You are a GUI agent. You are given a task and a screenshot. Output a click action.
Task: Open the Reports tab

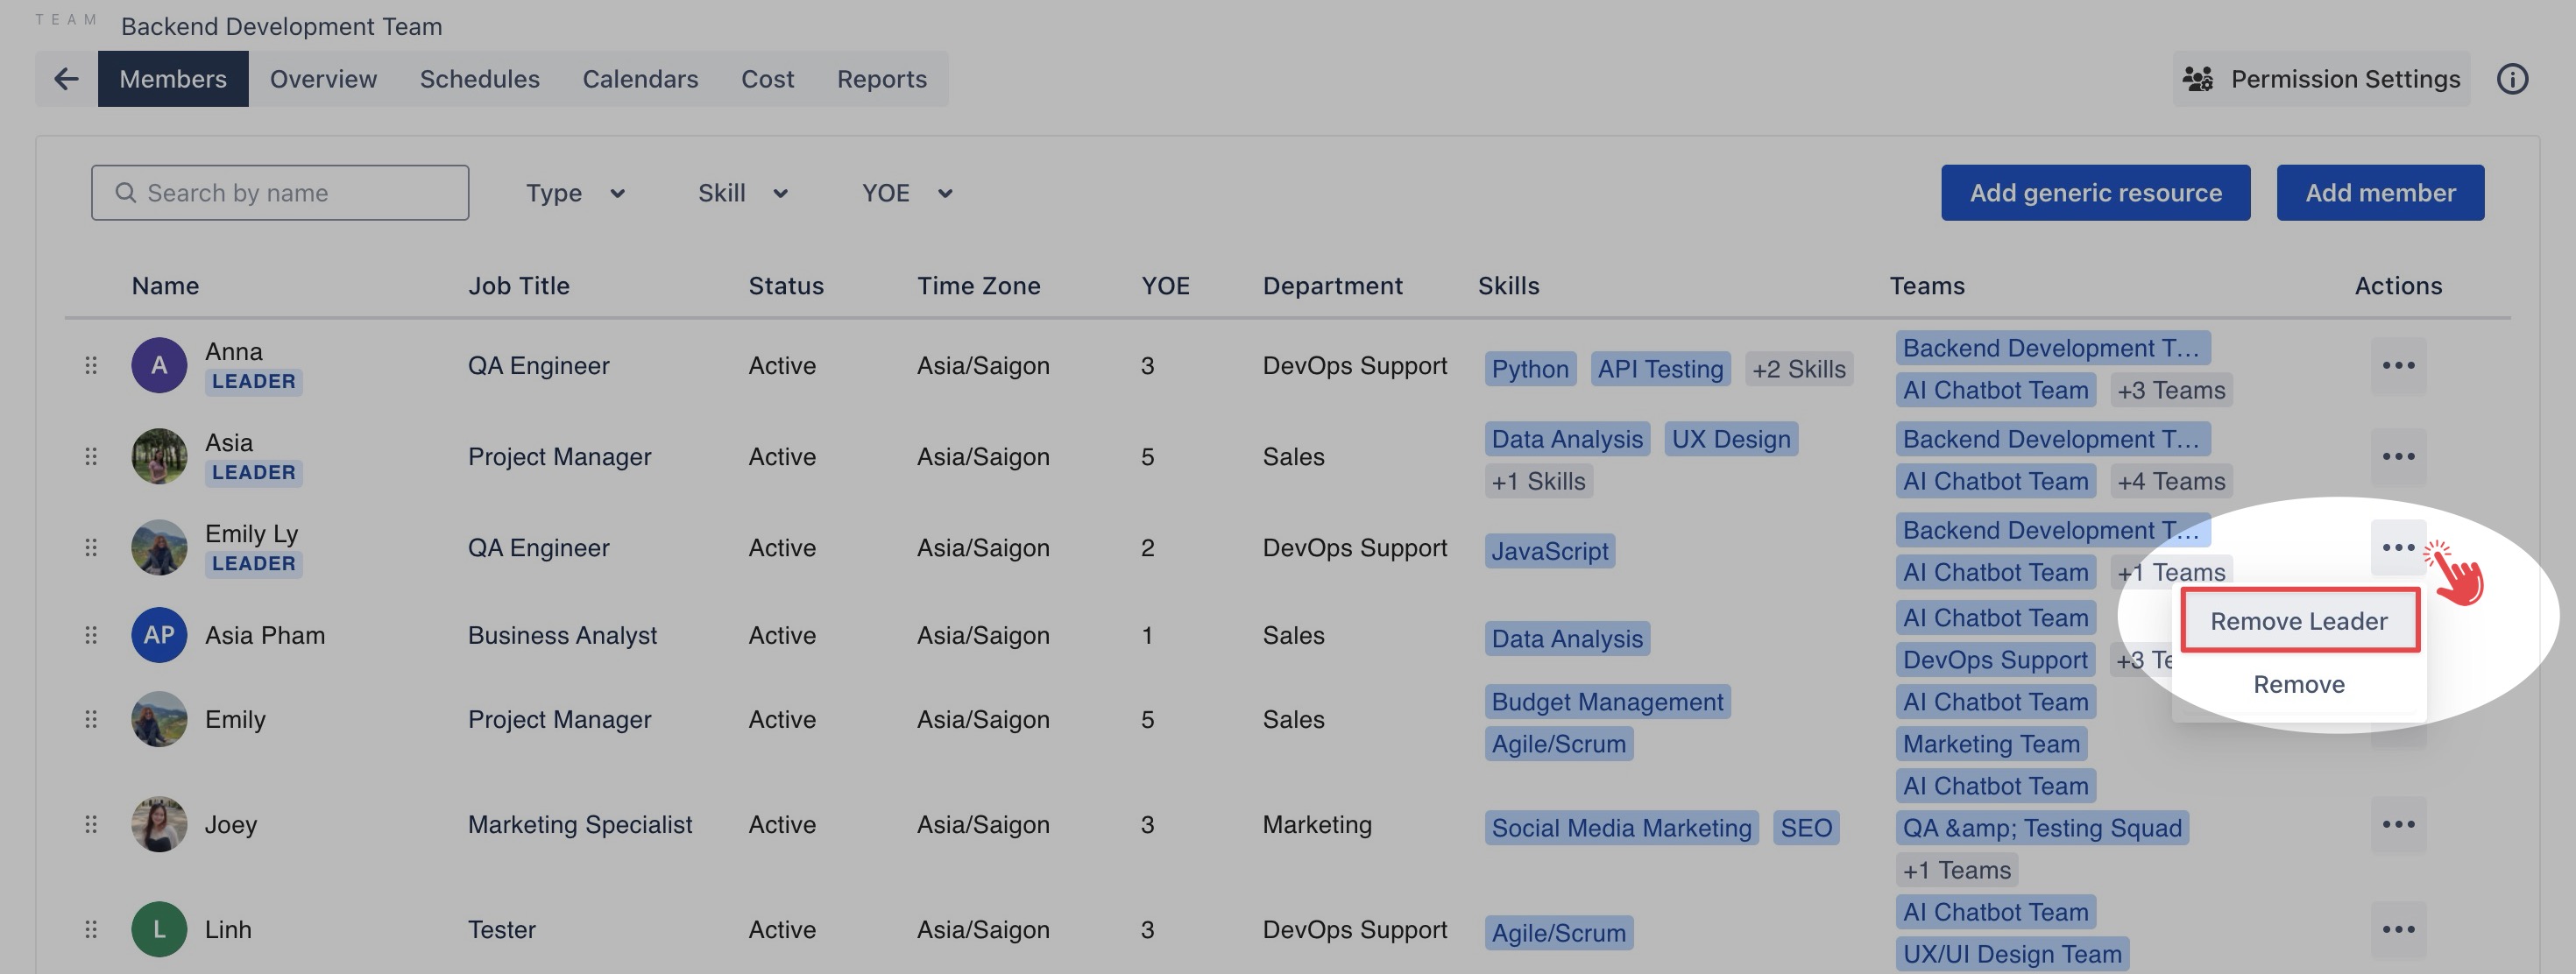881,79
